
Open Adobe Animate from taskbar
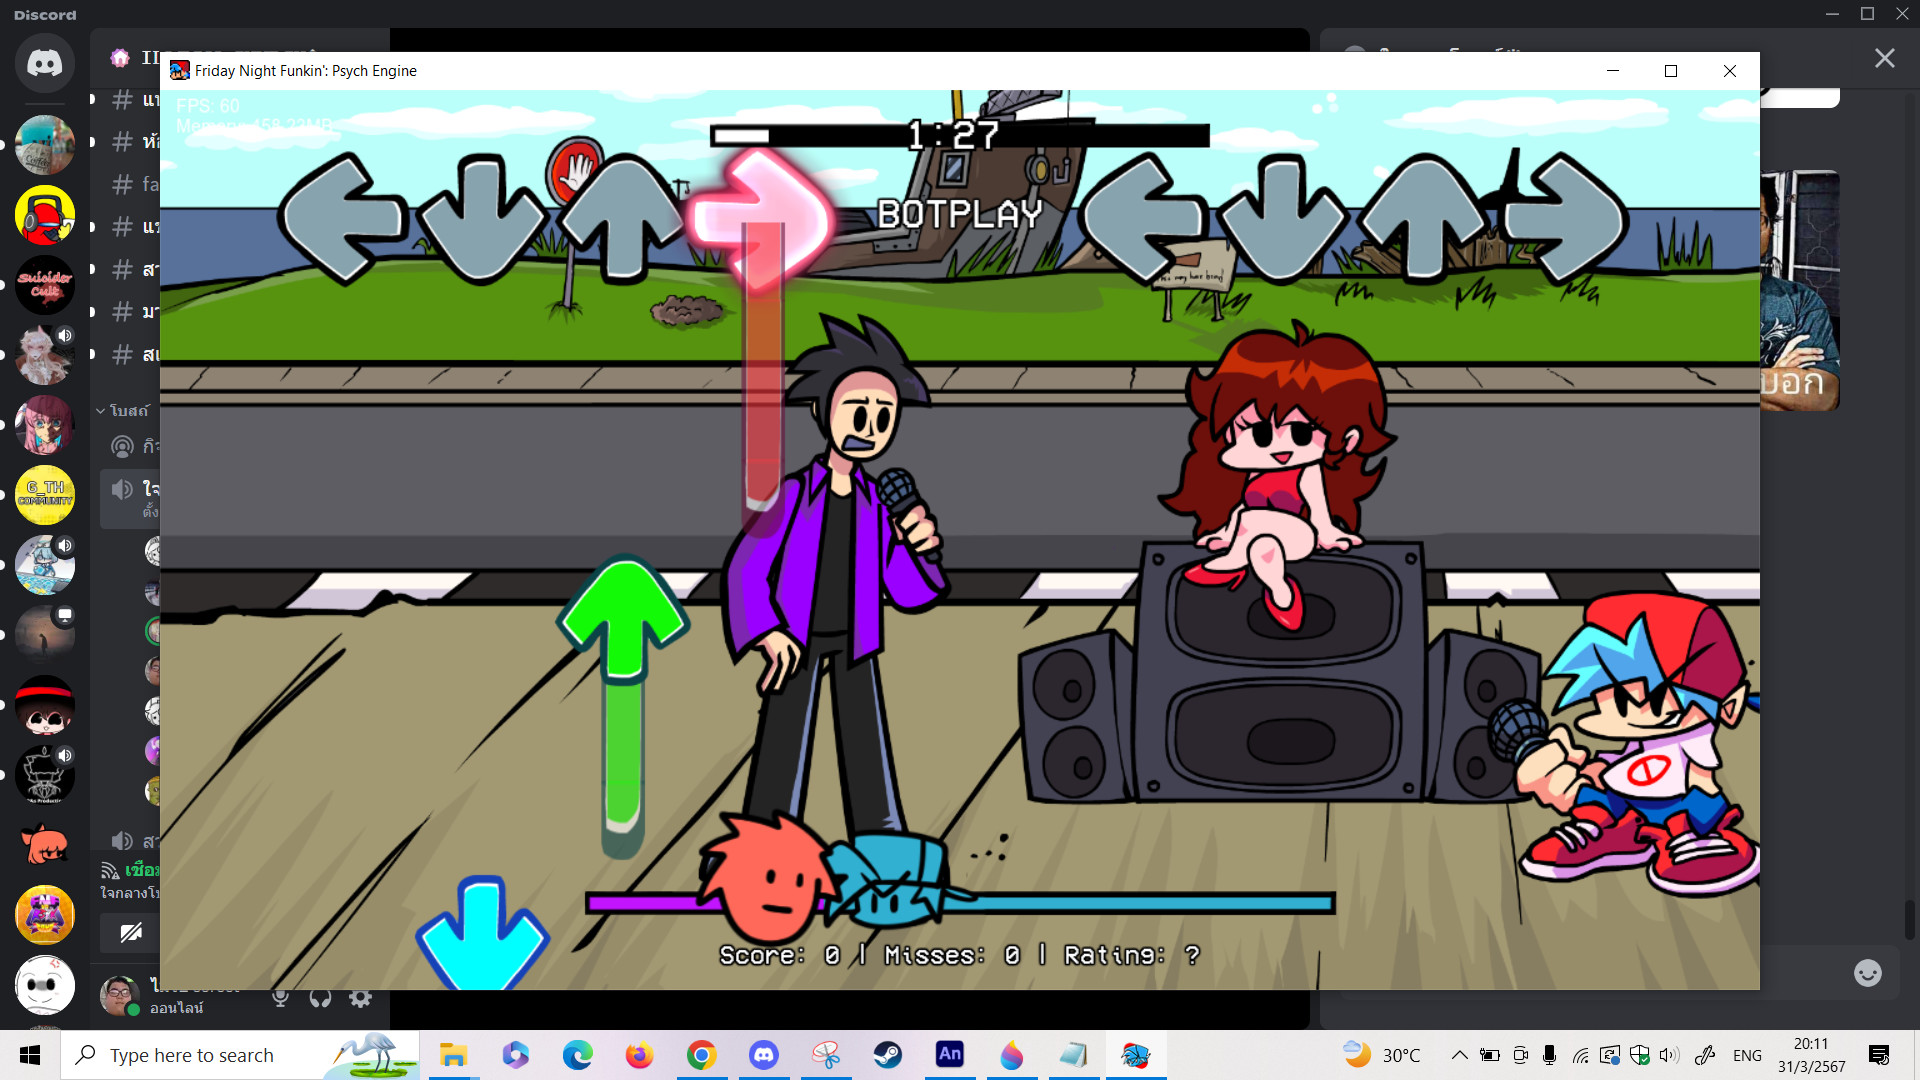pyautogui.click(x=949, y=1055)
